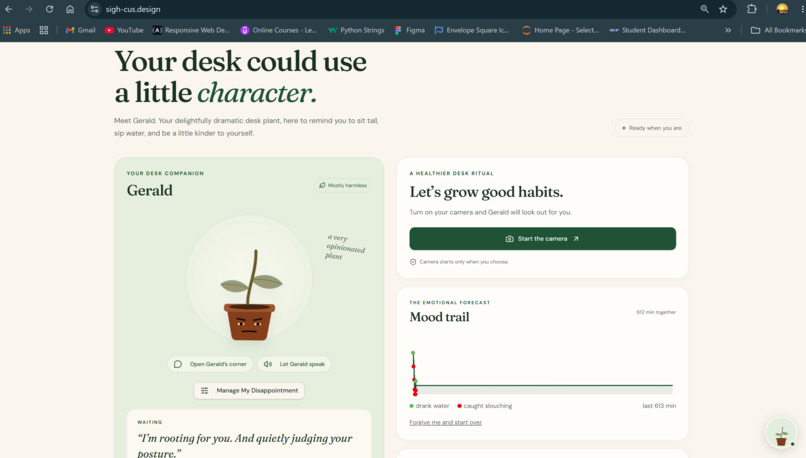
Task: Open Manage My Disappointment settings
Action: 249,391
